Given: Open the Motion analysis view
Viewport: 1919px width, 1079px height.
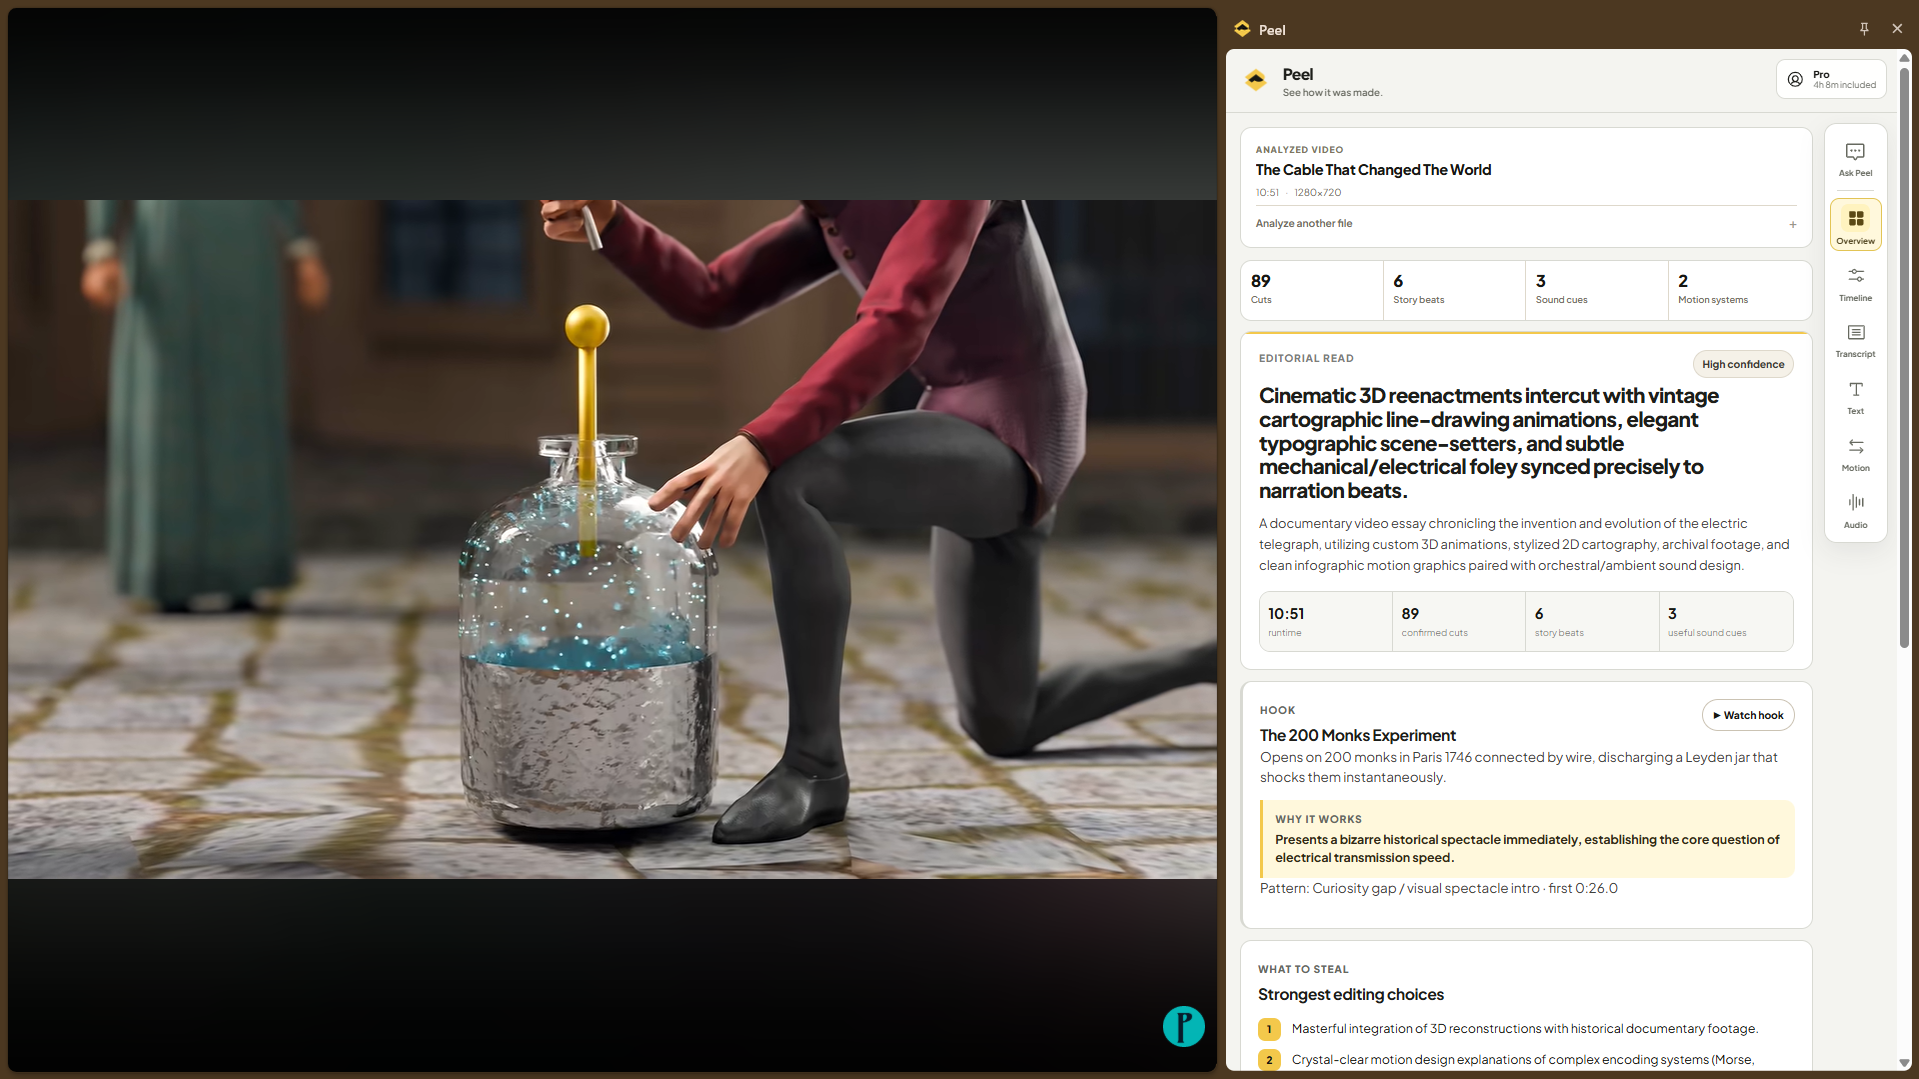Looking at the screenshot, I should (1855, 455).
